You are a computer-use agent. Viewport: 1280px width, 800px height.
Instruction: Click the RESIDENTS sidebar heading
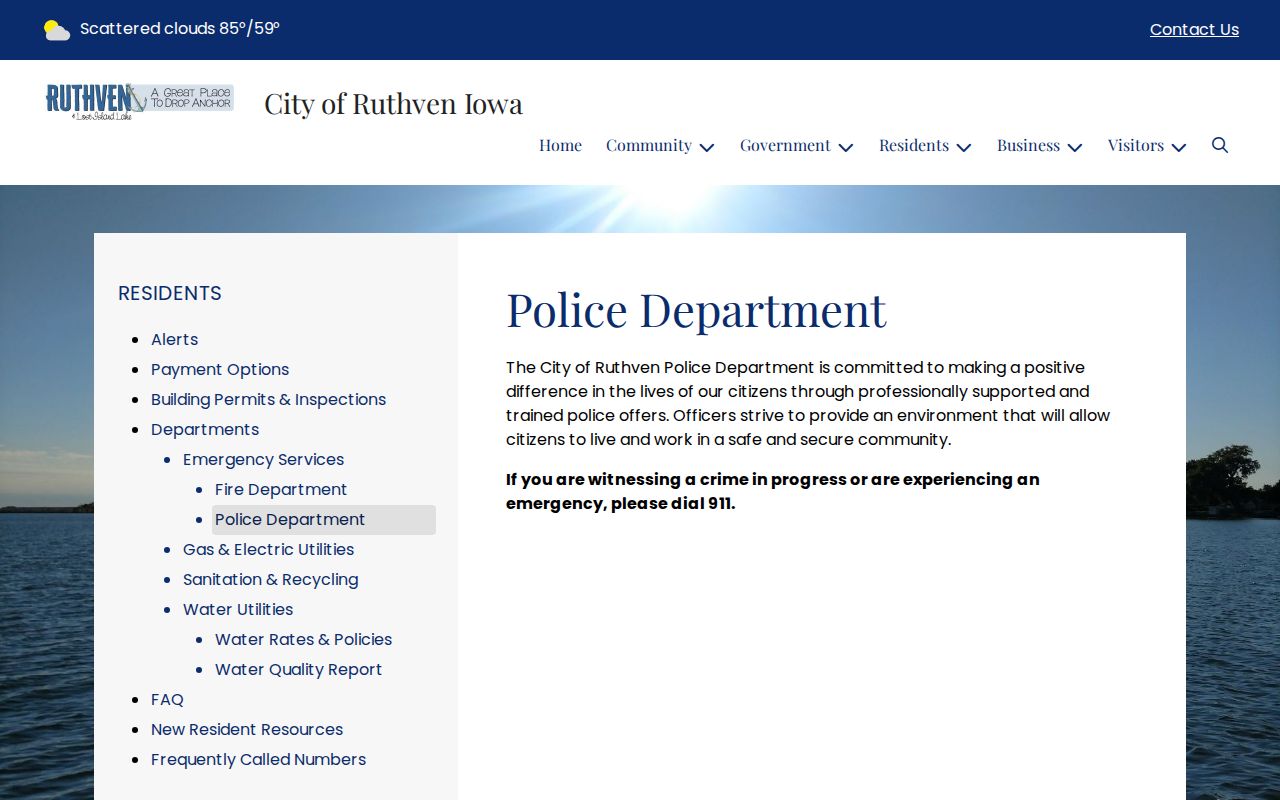pos(170,293)
